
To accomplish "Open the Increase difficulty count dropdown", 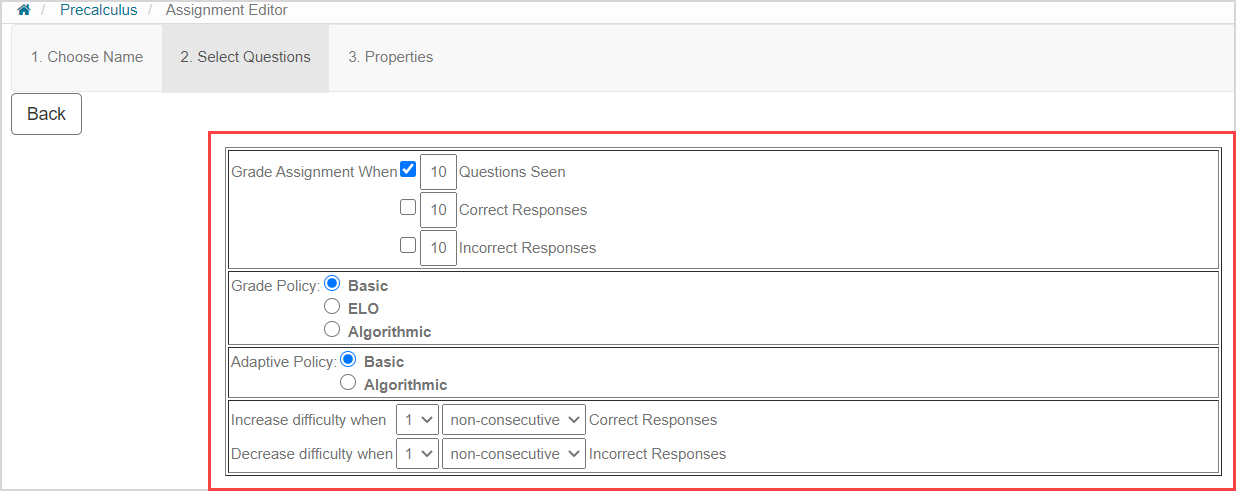I will [417, 420].
